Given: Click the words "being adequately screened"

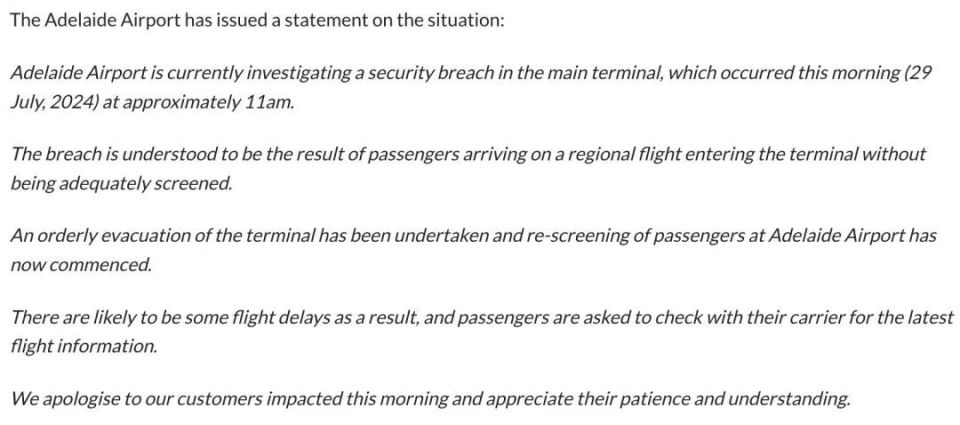Looking at the screenshot, I should [120, 182].
